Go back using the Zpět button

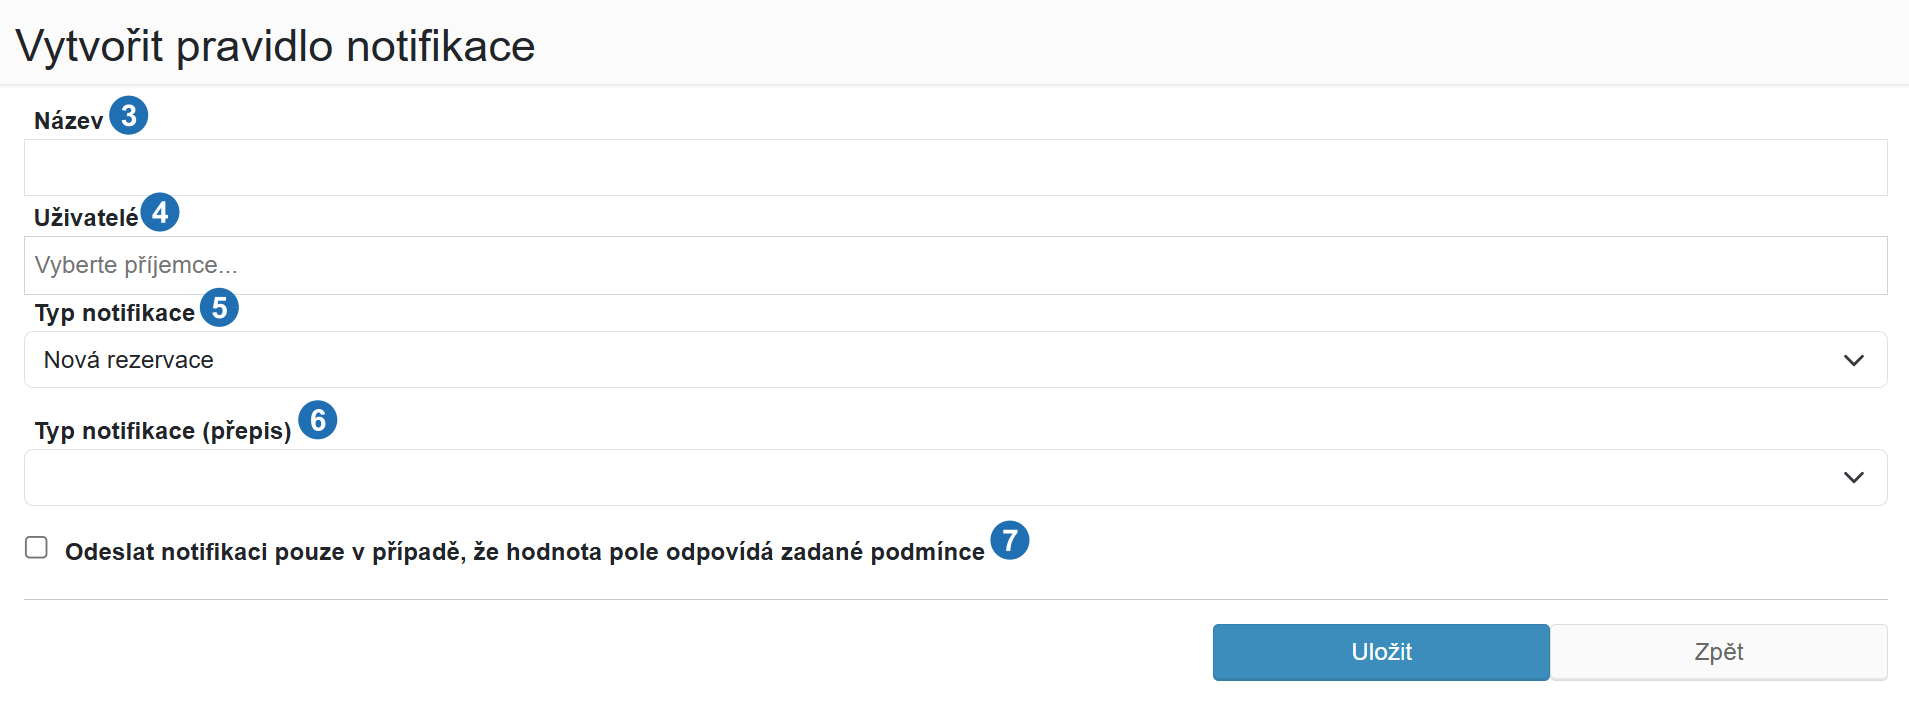point(1718,652)
